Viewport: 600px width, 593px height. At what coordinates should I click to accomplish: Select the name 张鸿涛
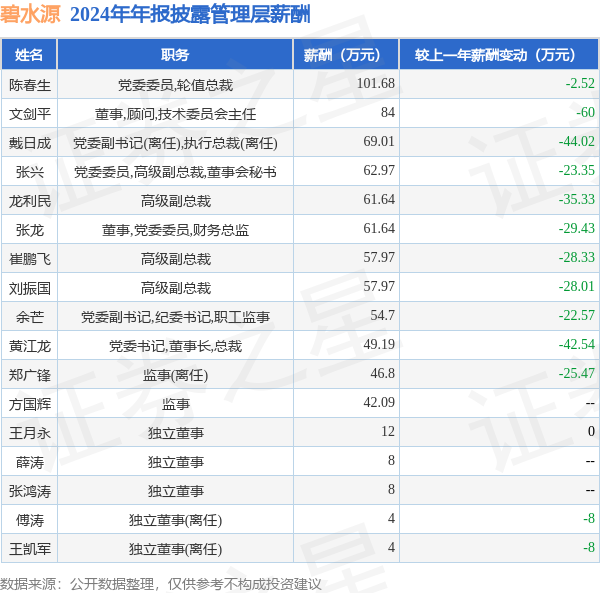(30, 491)
